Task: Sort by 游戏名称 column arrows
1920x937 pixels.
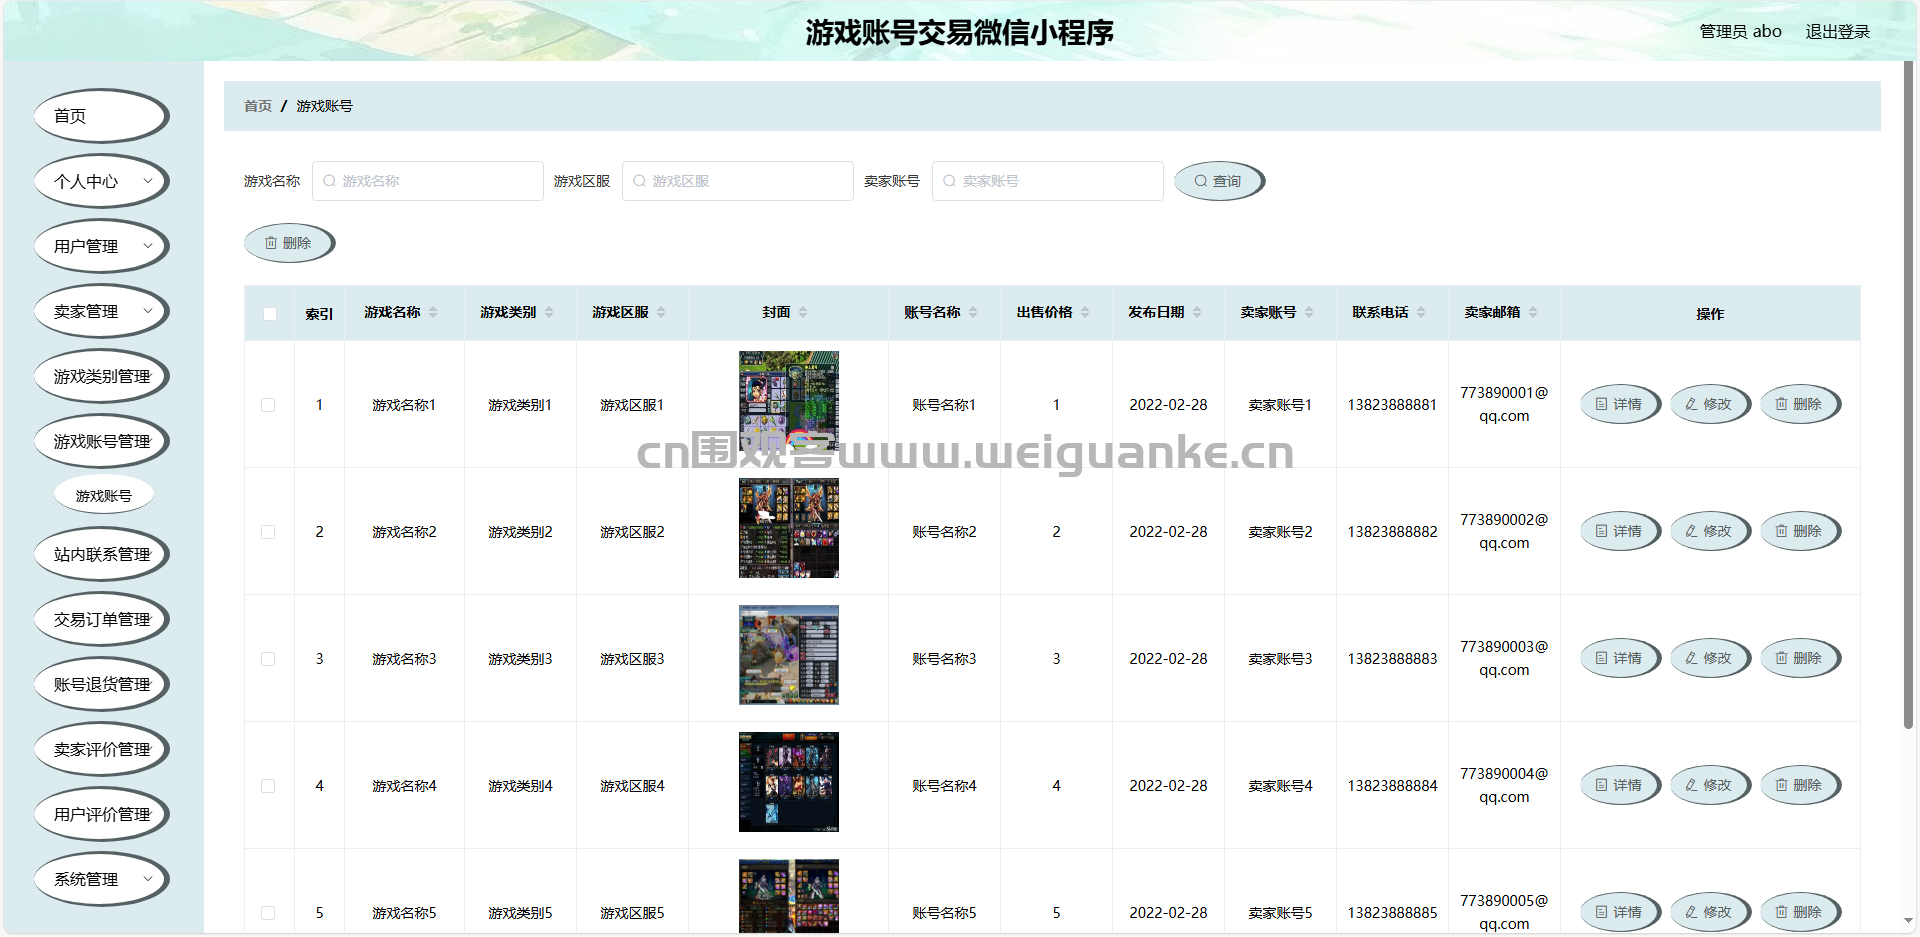Action: [x=433, y=312]
